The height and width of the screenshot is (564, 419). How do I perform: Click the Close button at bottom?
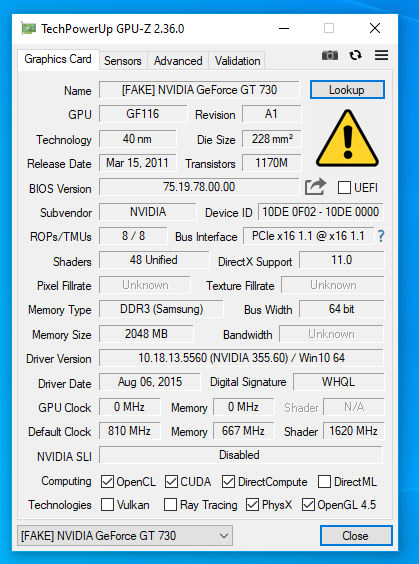(356, 536)
